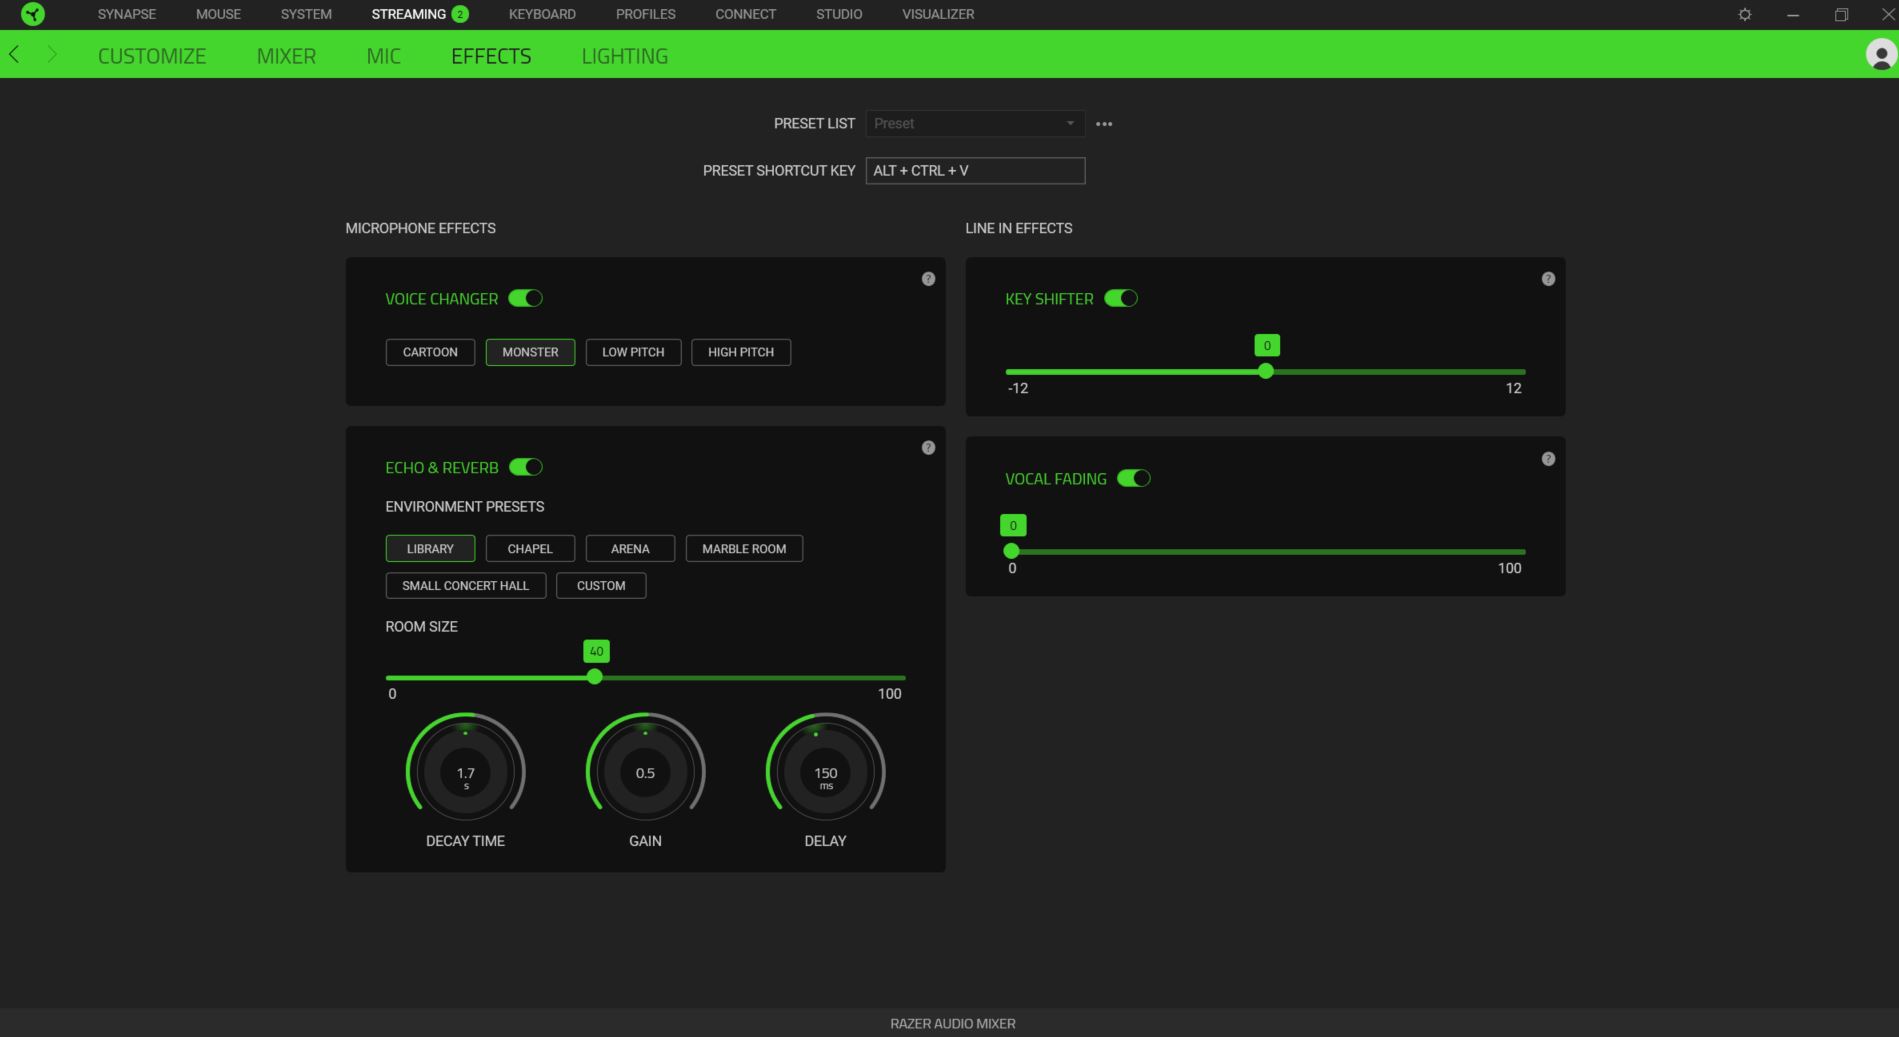The image size is (1899, 1037).
Task: Disable the Voice Changer toggle
Action: coord(525,298)
